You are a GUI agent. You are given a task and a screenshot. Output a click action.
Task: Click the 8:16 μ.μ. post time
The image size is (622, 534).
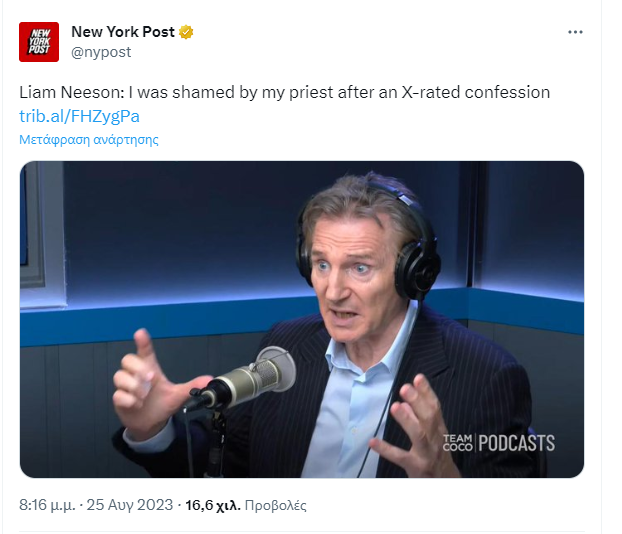47,505
